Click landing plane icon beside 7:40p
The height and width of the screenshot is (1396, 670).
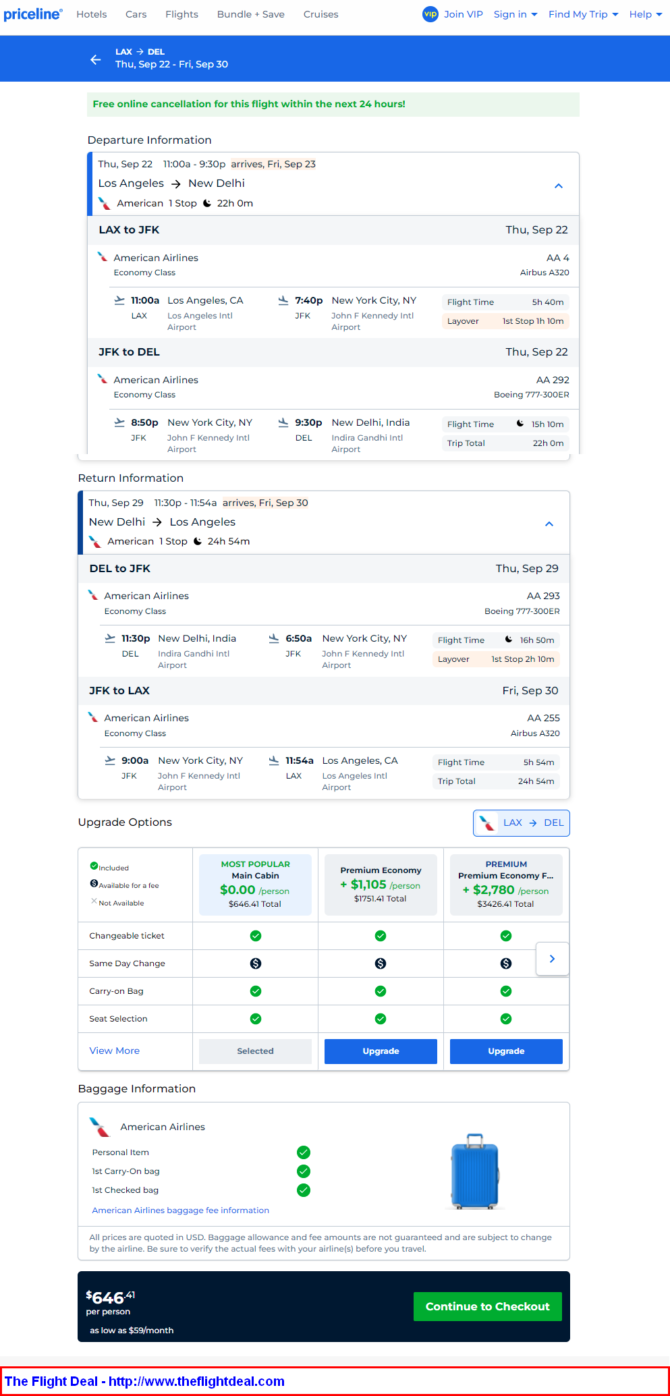click(284, 300)
